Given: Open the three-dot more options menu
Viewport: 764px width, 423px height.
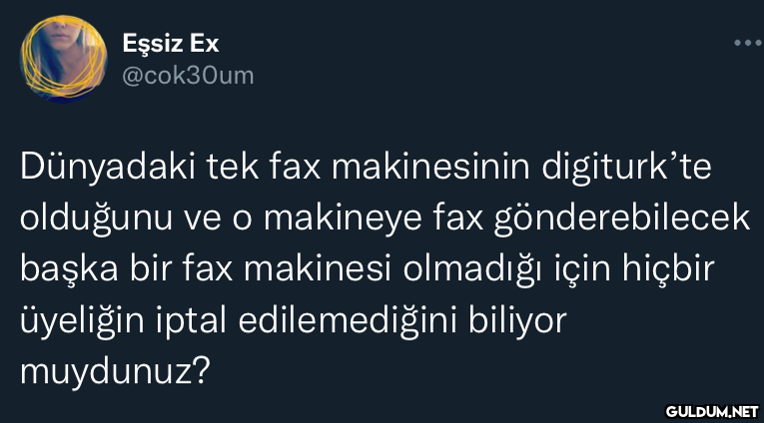Looking at the screenshot, I should pyautogui.click(x=749, y=43).
